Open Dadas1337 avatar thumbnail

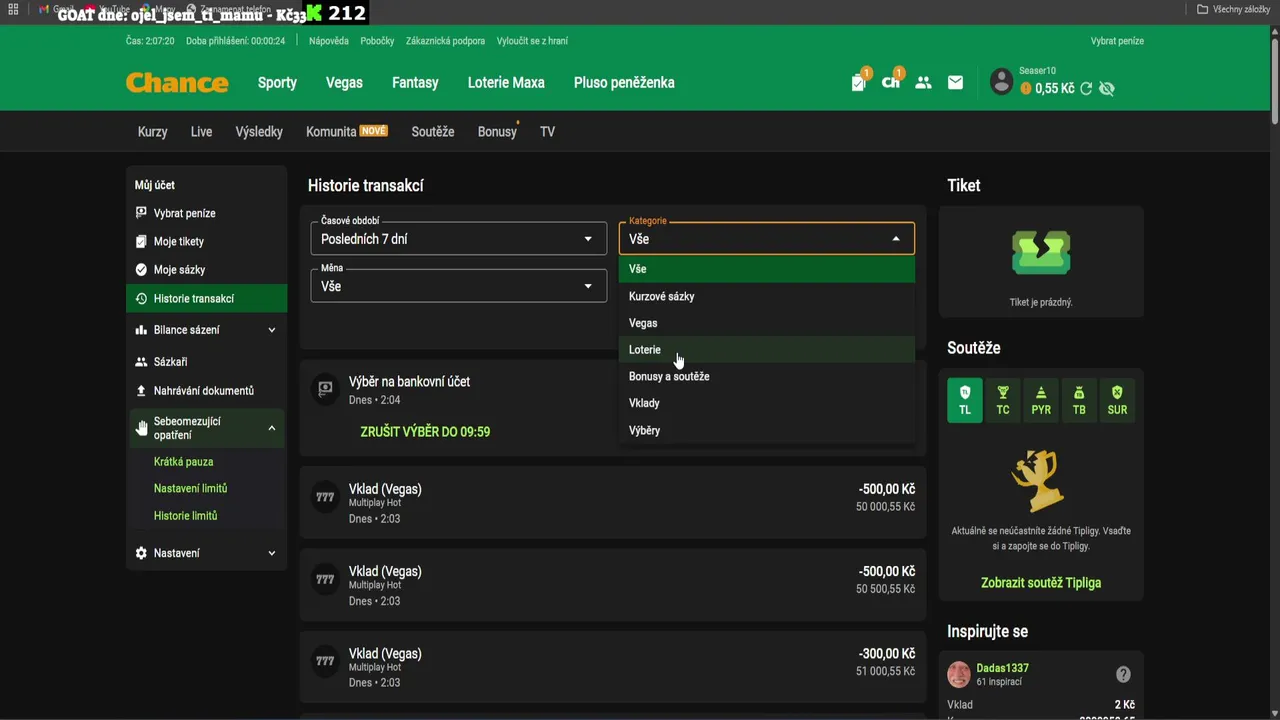point(959,674)
